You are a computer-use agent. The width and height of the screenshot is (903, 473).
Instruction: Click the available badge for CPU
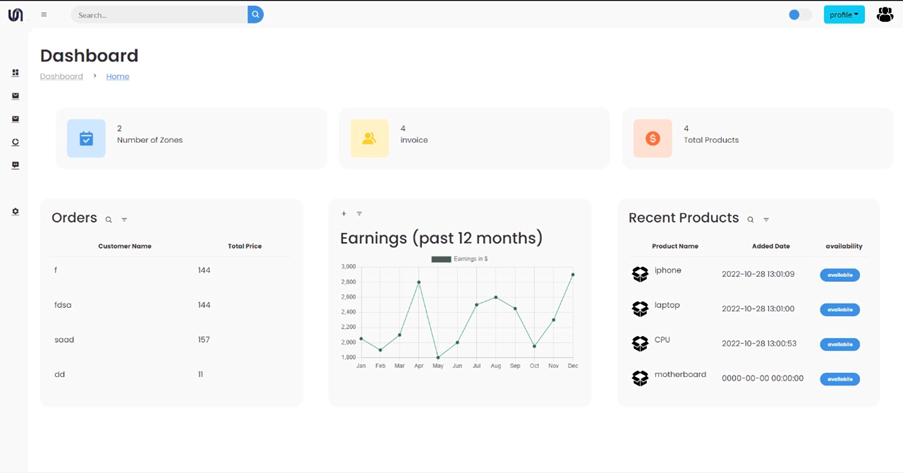click(840, 344)
